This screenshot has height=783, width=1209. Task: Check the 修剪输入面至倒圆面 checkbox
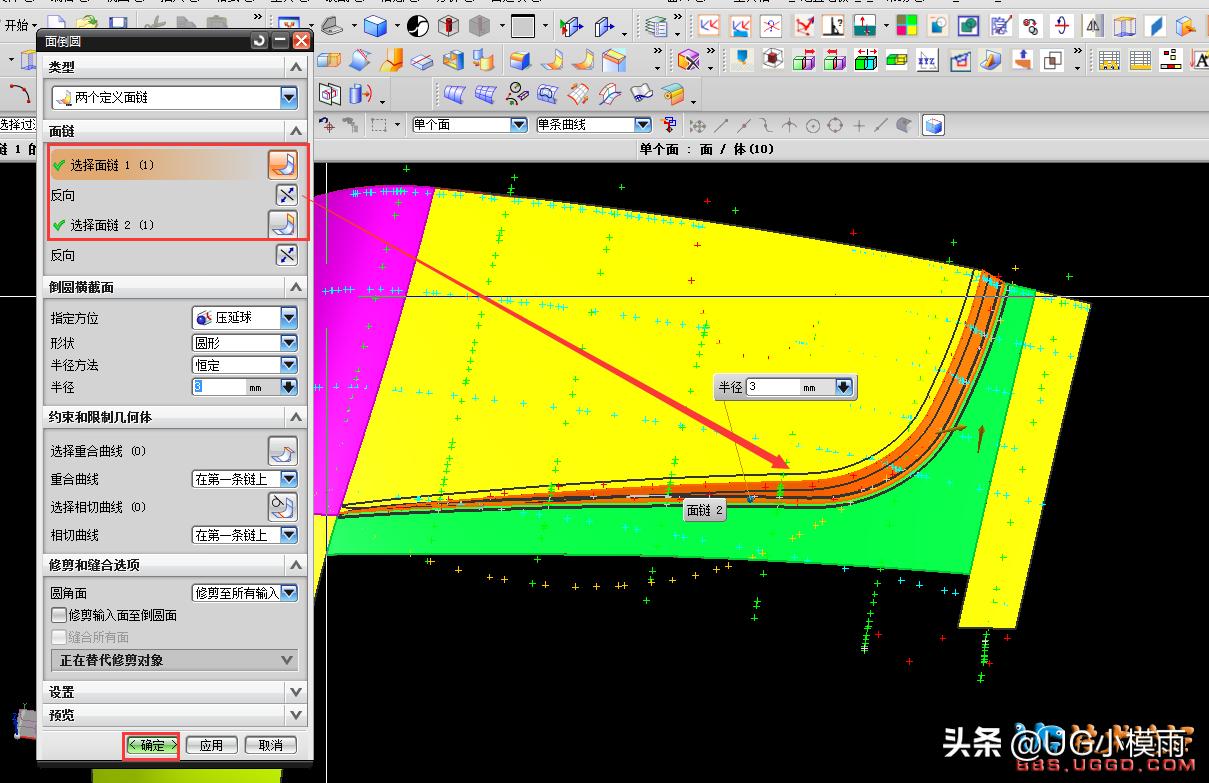[59, 615]
